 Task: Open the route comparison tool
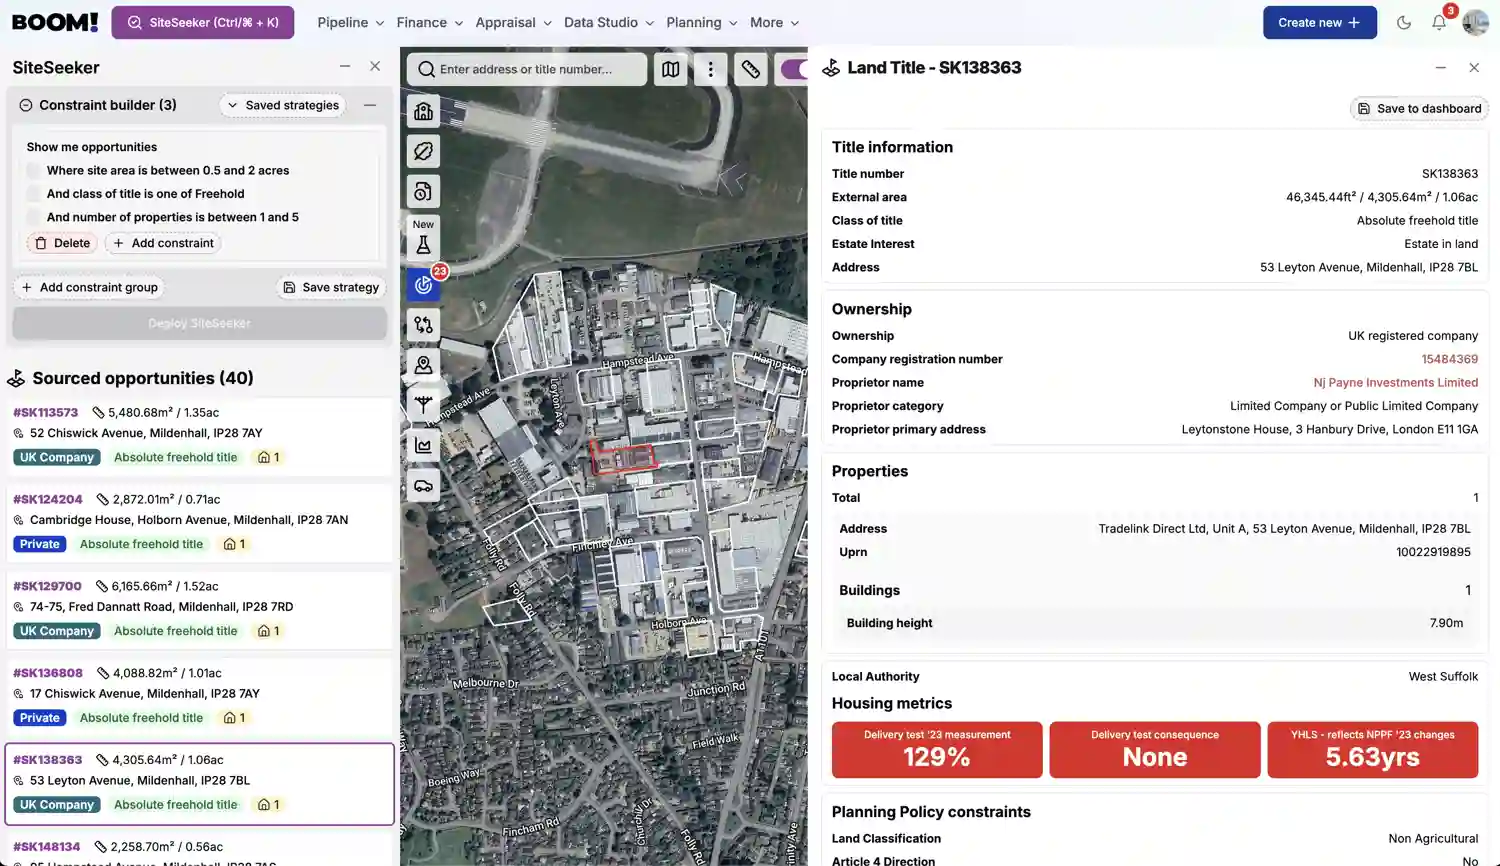tap(424, 325)
